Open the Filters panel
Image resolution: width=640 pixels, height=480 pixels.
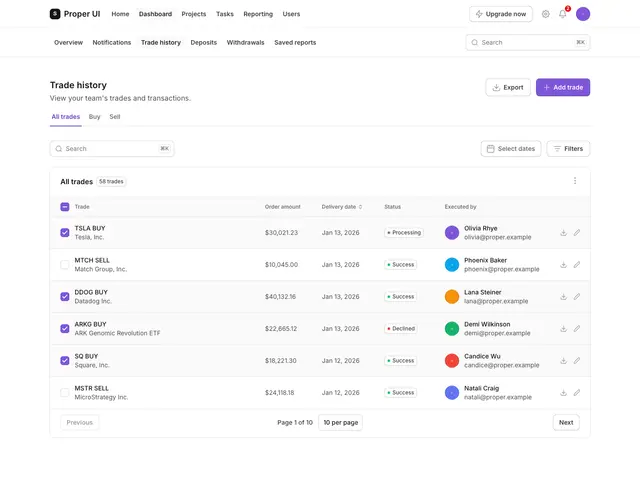pyautogui.click(x=568, y=149)
